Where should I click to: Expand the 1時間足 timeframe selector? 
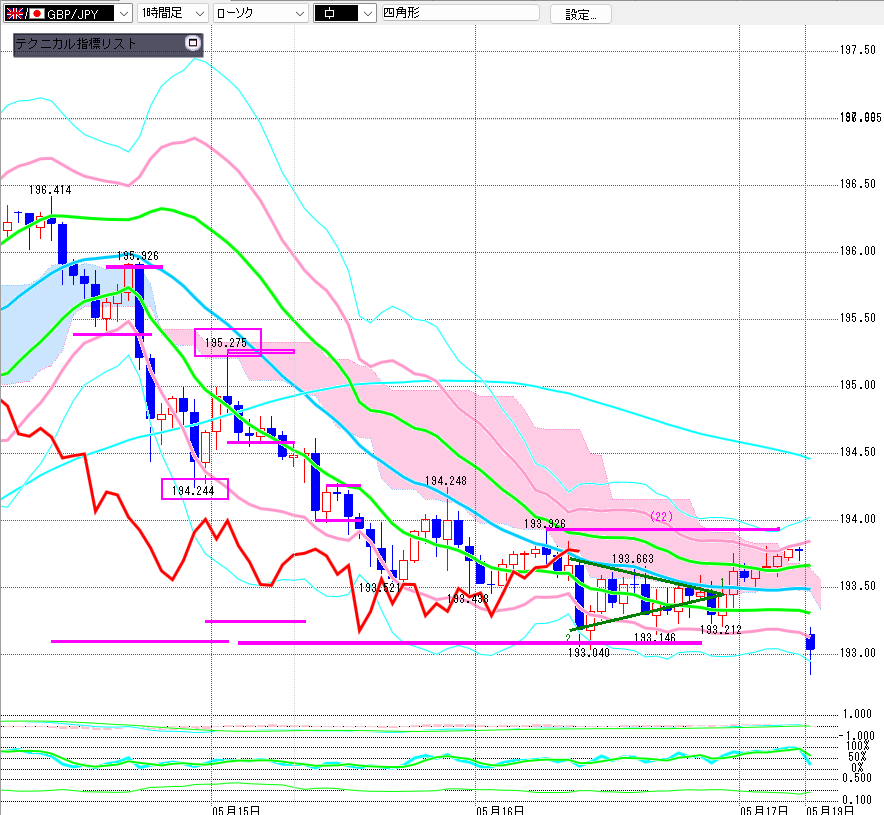click(198, 14)
